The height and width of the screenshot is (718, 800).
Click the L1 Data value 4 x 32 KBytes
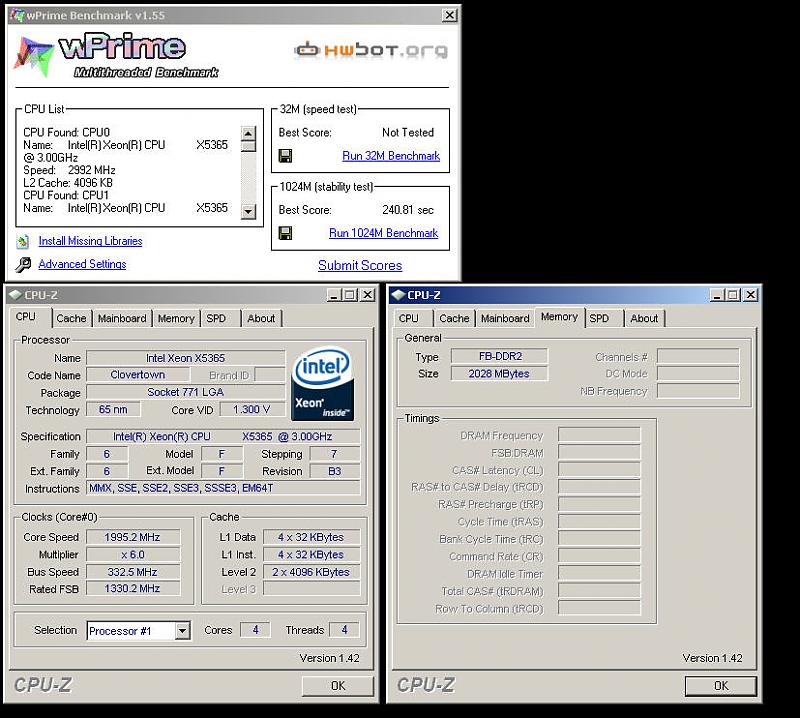coord(311,537)
